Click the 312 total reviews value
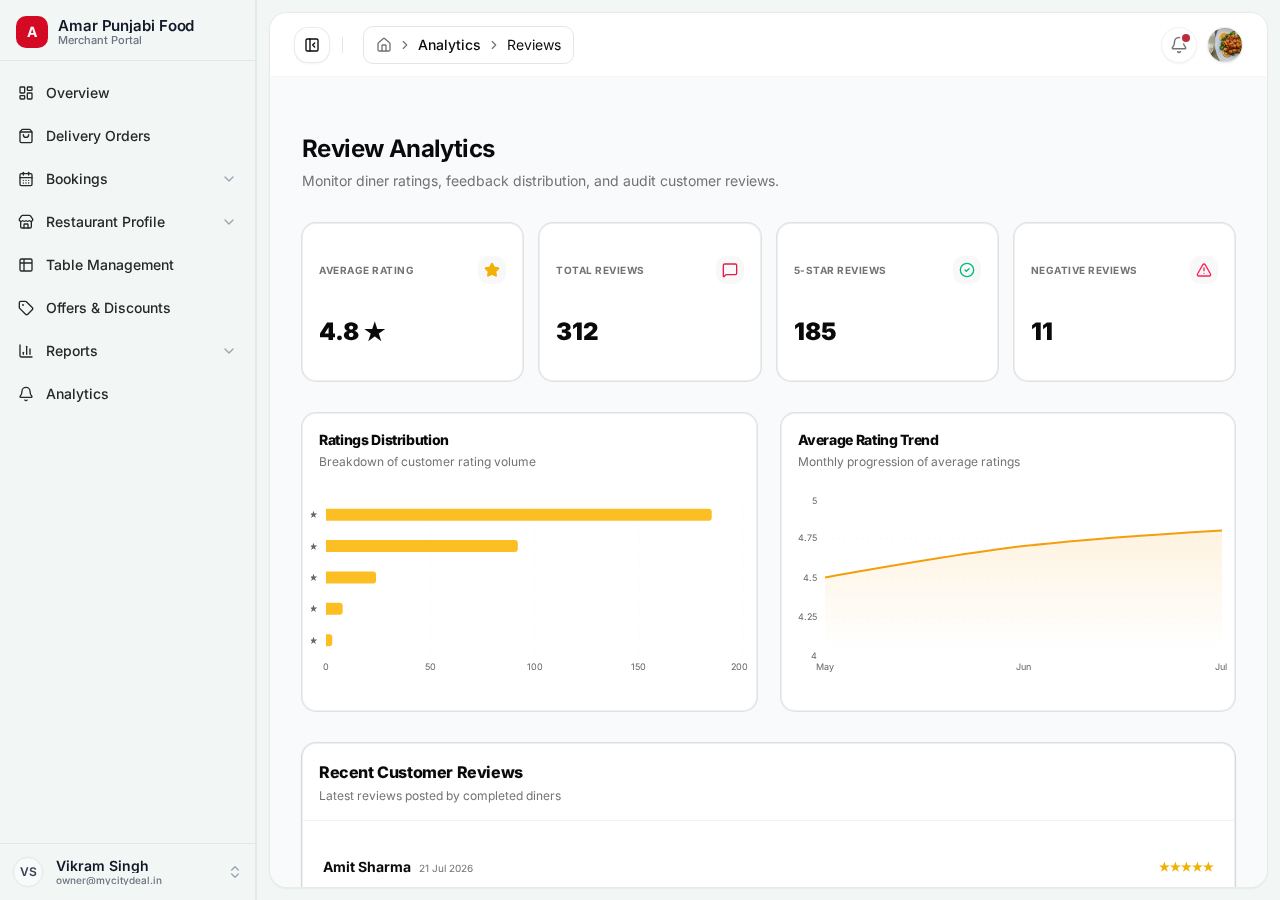This screenshot has width=1280, height=900. click(577, 331)
